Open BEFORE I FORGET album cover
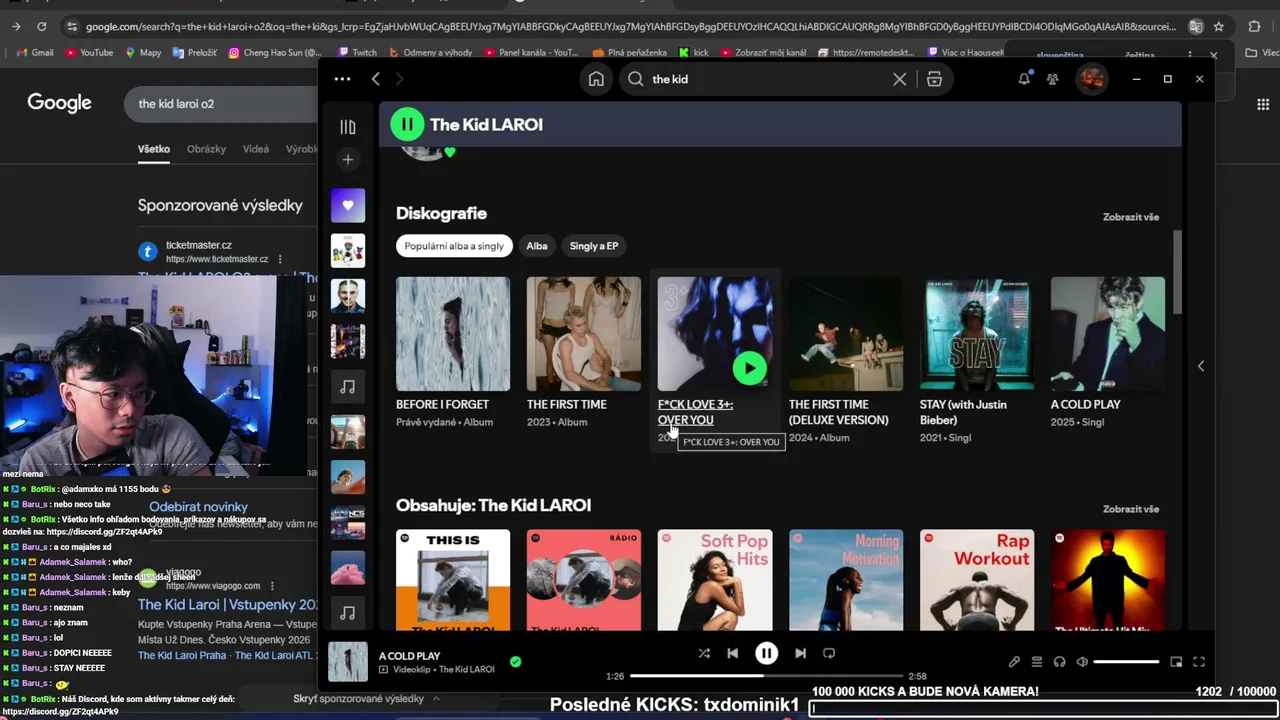This screenshot has height=720, width=1280. 453,334
